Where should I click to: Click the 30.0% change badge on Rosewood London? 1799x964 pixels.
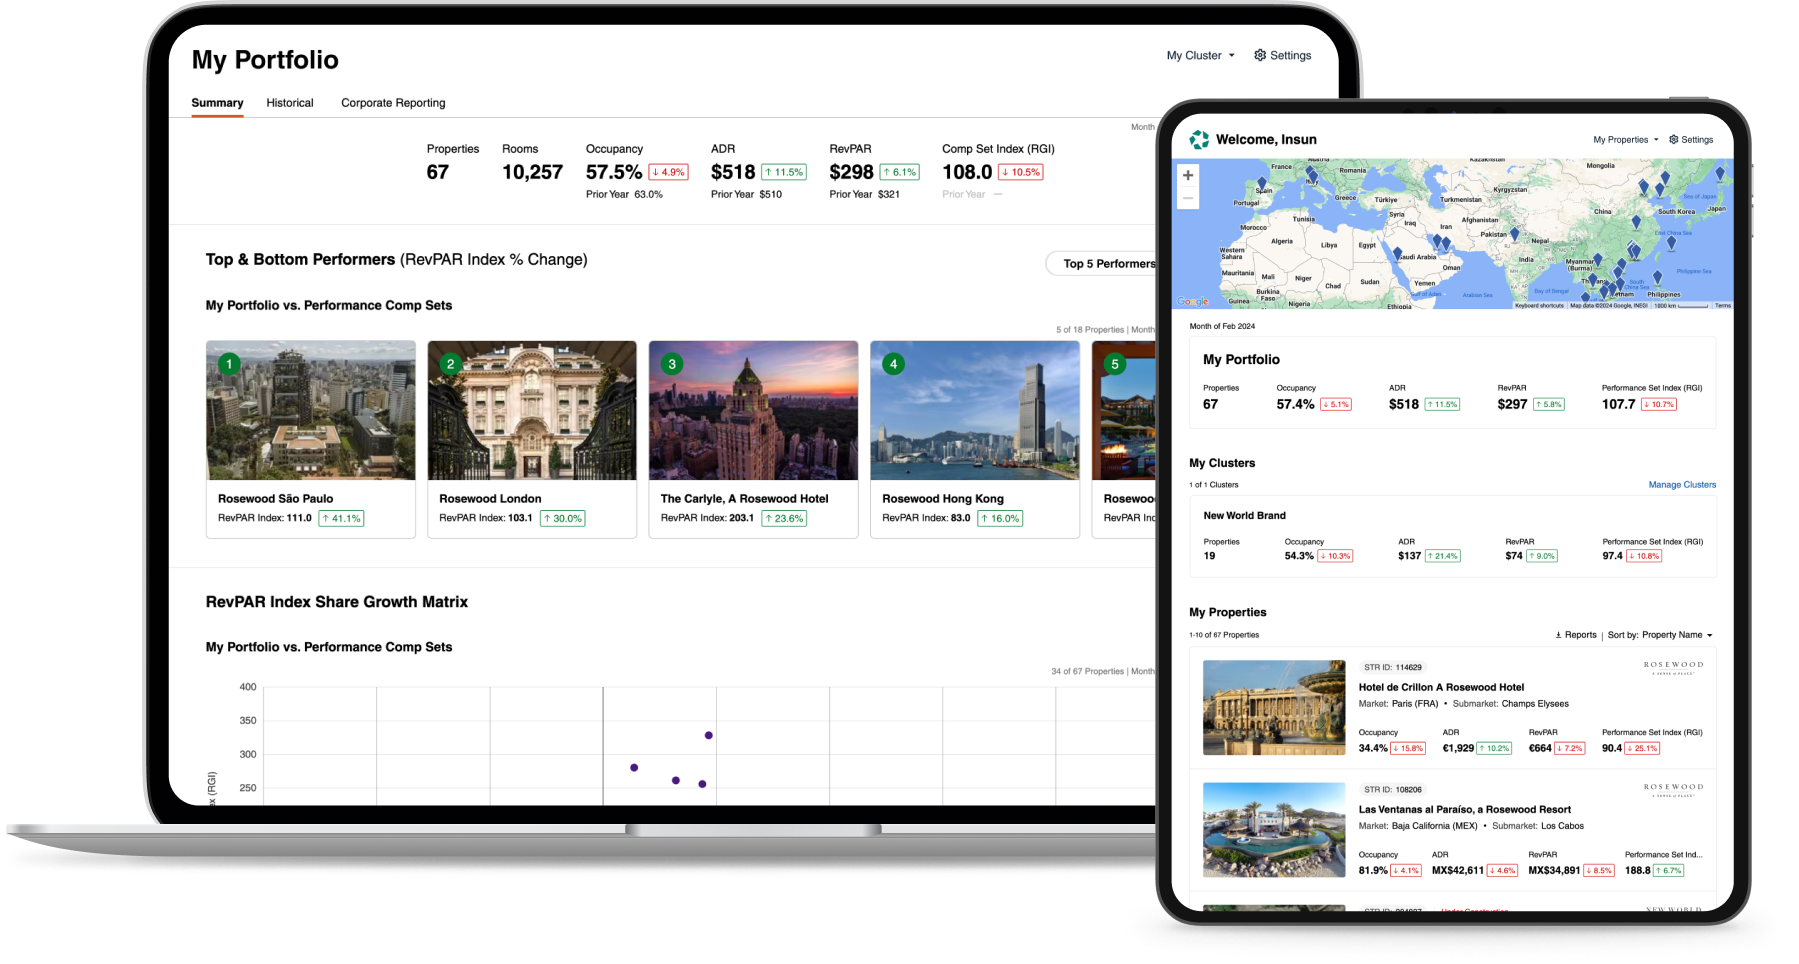click(562, 518)
